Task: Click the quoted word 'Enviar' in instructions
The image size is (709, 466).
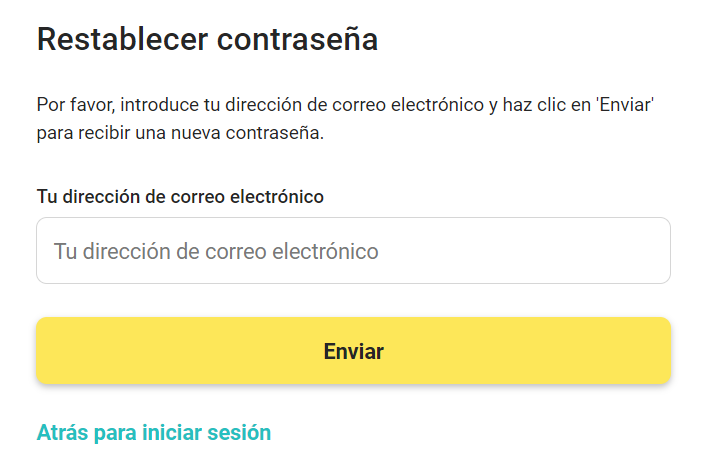Action: [624, 104]
